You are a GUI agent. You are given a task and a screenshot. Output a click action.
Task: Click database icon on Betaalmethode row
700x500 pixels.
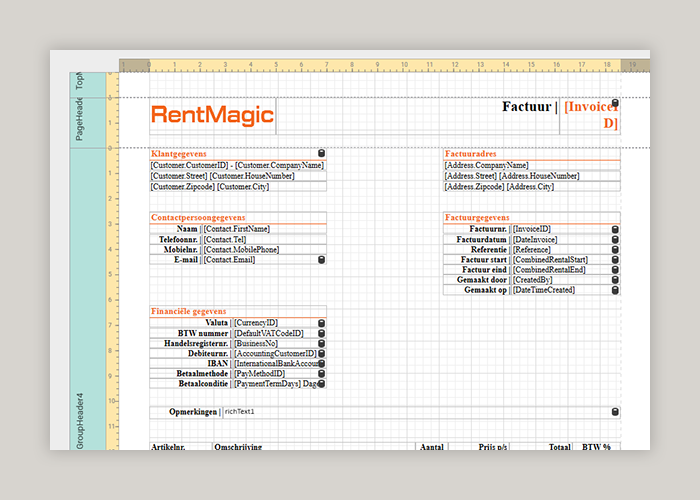[321, 374]
